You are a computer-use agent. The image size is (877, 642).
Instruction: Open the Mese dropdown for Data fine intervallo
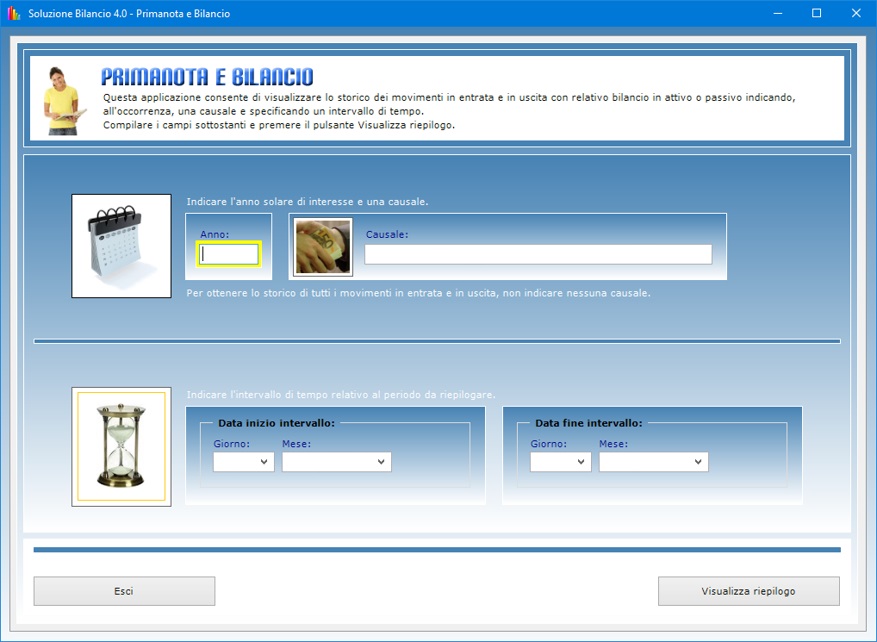coord(653,462)
